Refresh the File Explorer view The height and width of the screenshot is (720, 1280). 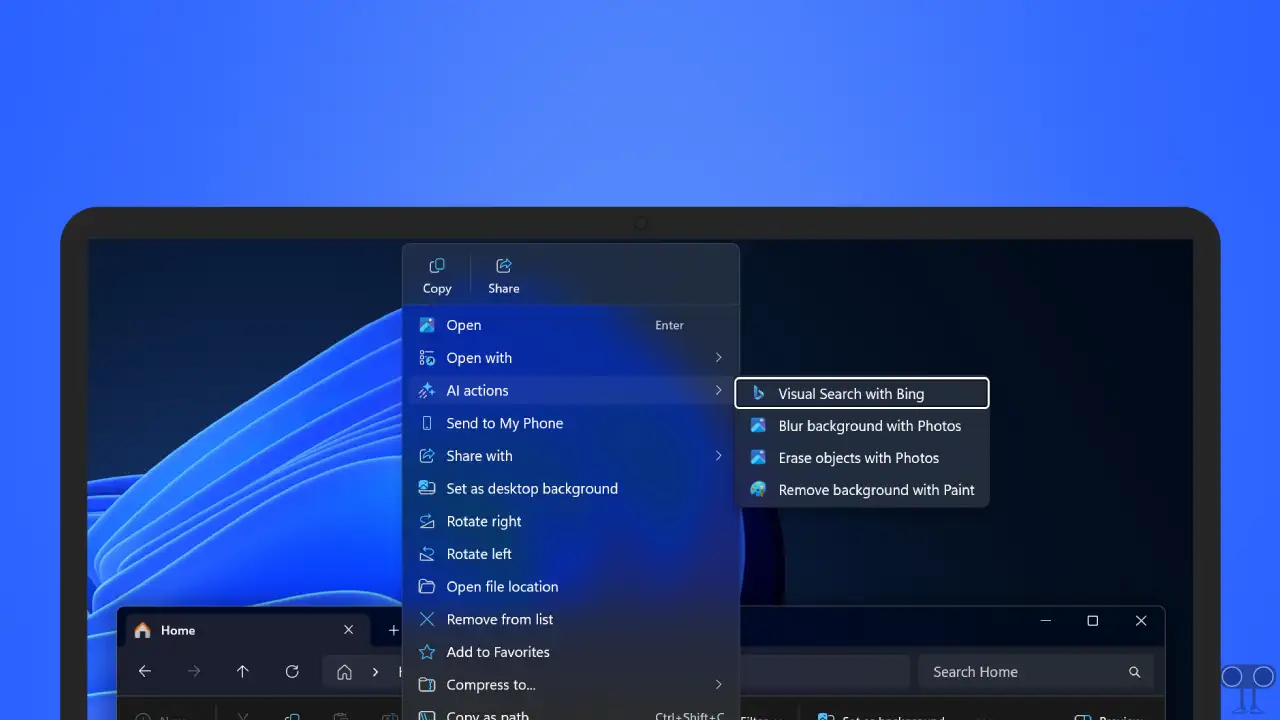[292, 671]
